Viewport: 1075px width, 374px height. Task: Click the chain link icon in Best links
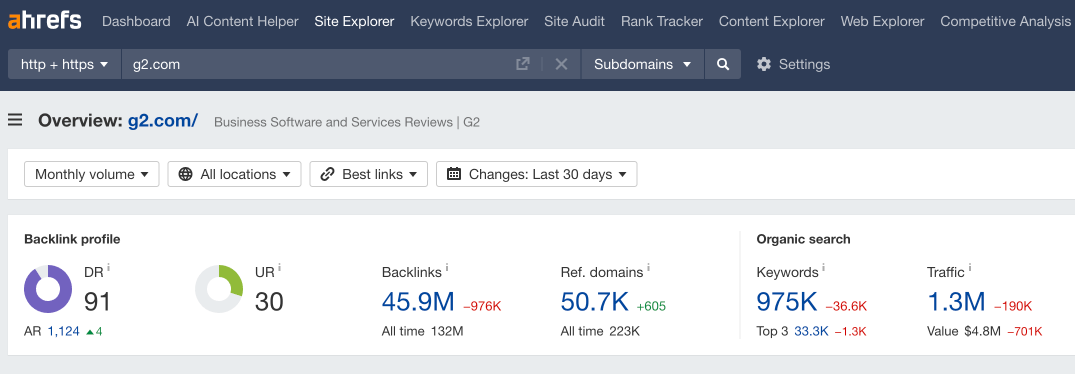327,174
